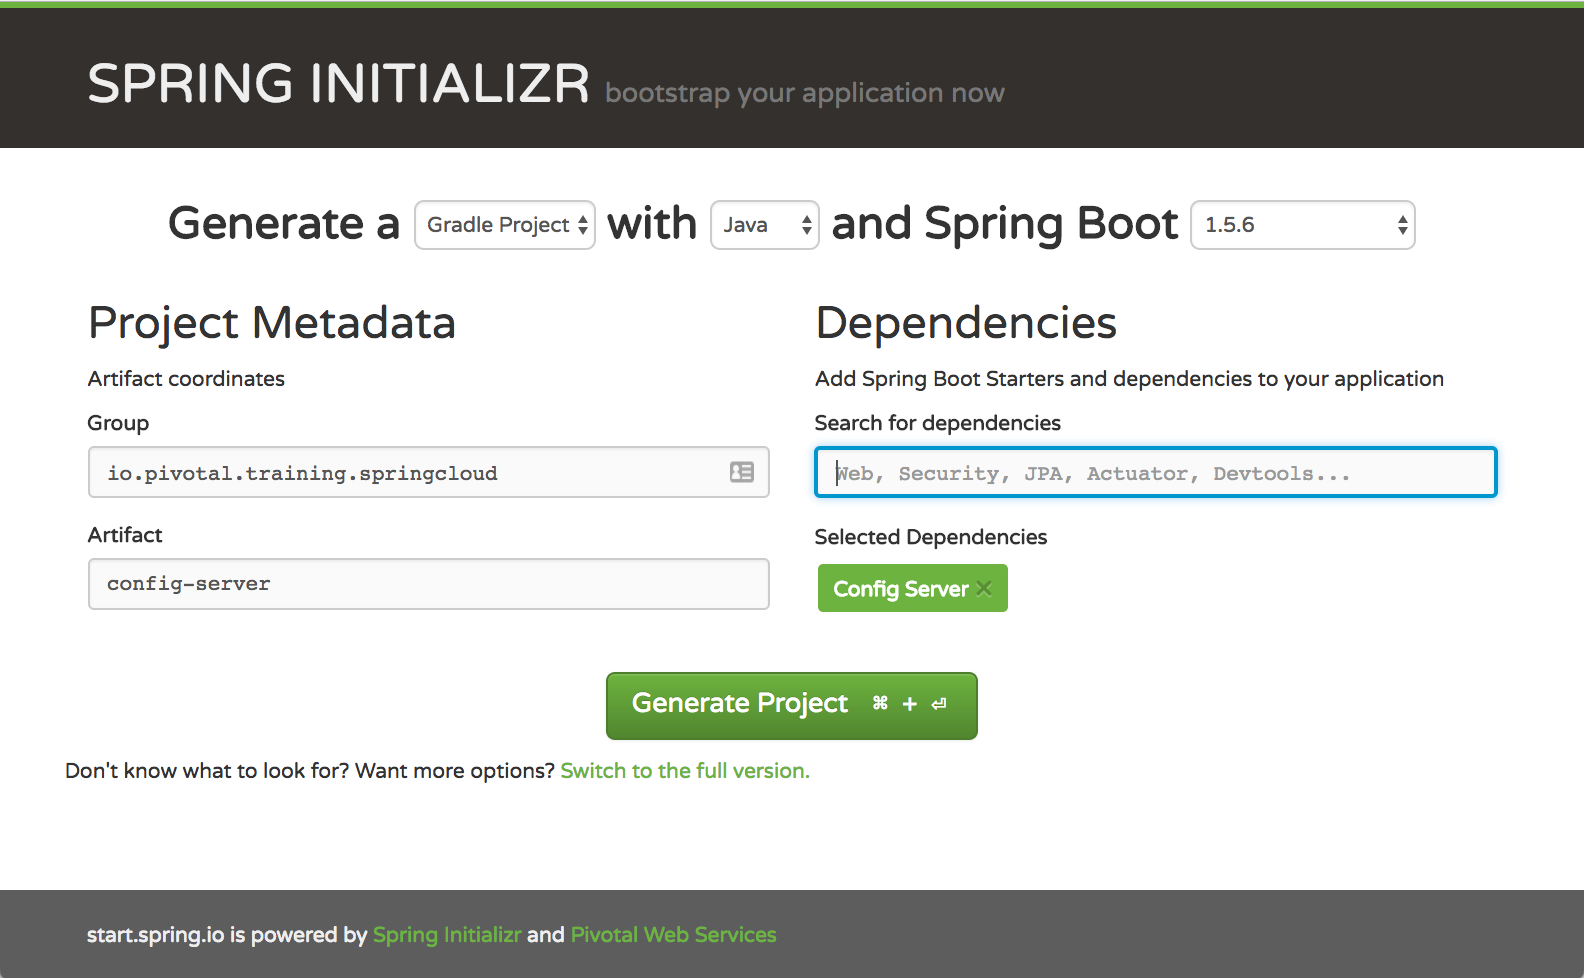Click the contact card icon in Group field
Image resolution: width=1584 pixels, height=978 pixels.
point(742,472)
